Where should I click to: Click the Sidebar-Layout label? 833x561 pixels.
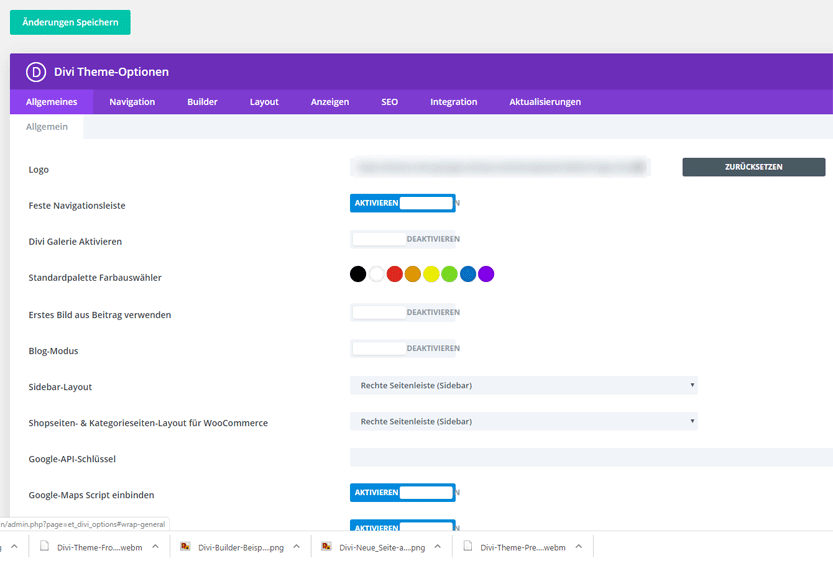pyautogui.click(x=60, y=387)
